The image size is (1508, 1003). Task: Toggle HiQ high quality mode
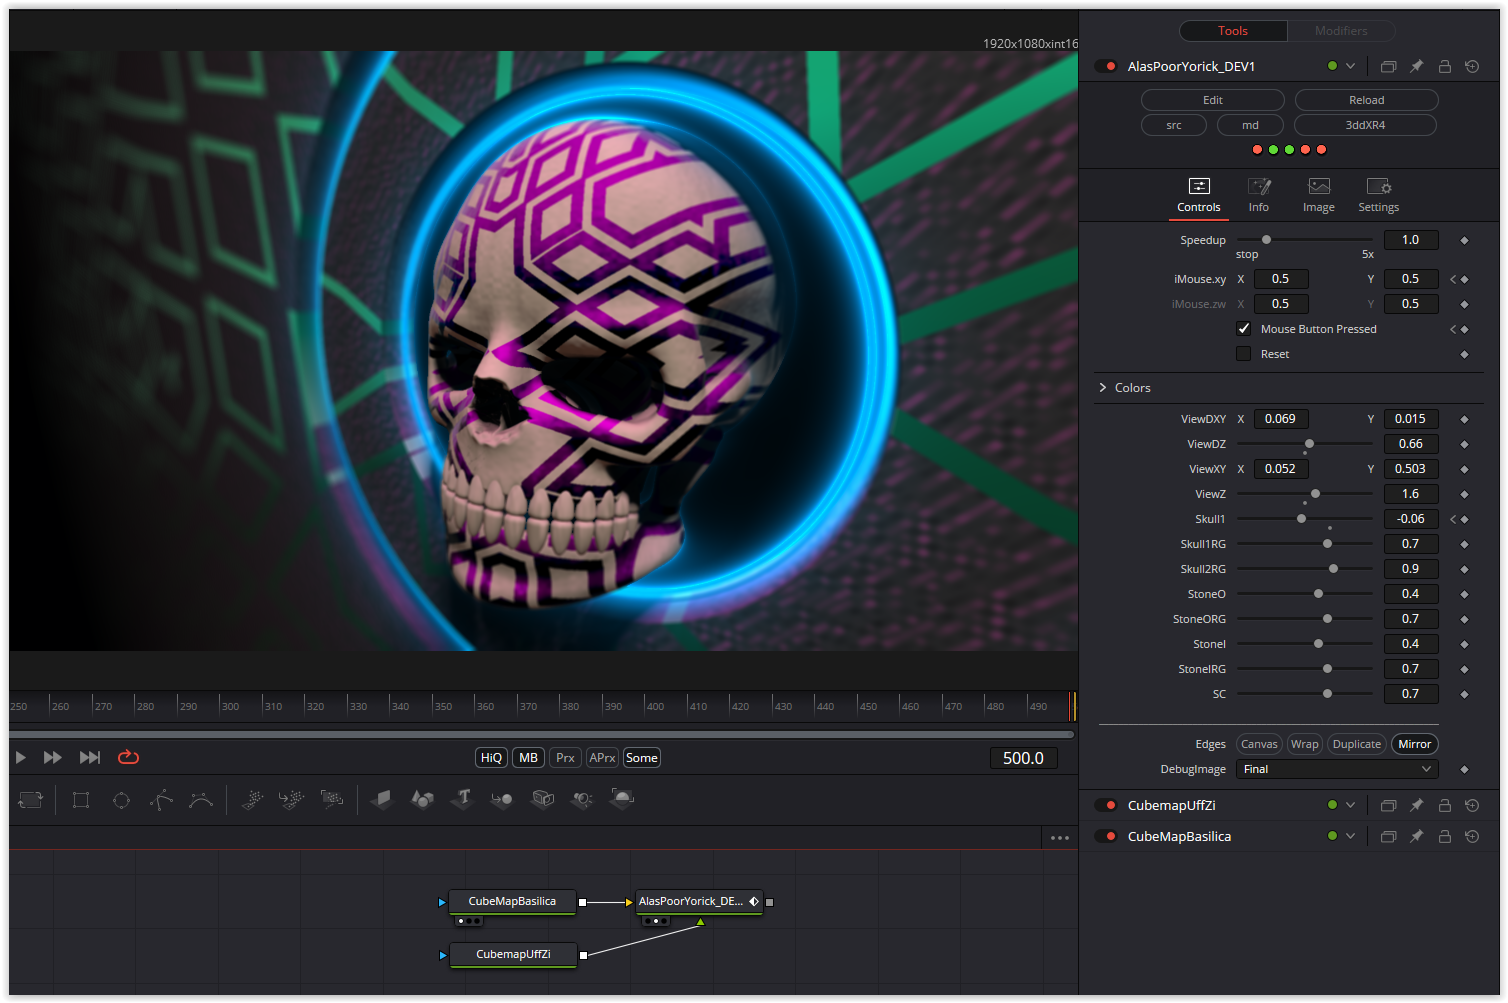491,758
